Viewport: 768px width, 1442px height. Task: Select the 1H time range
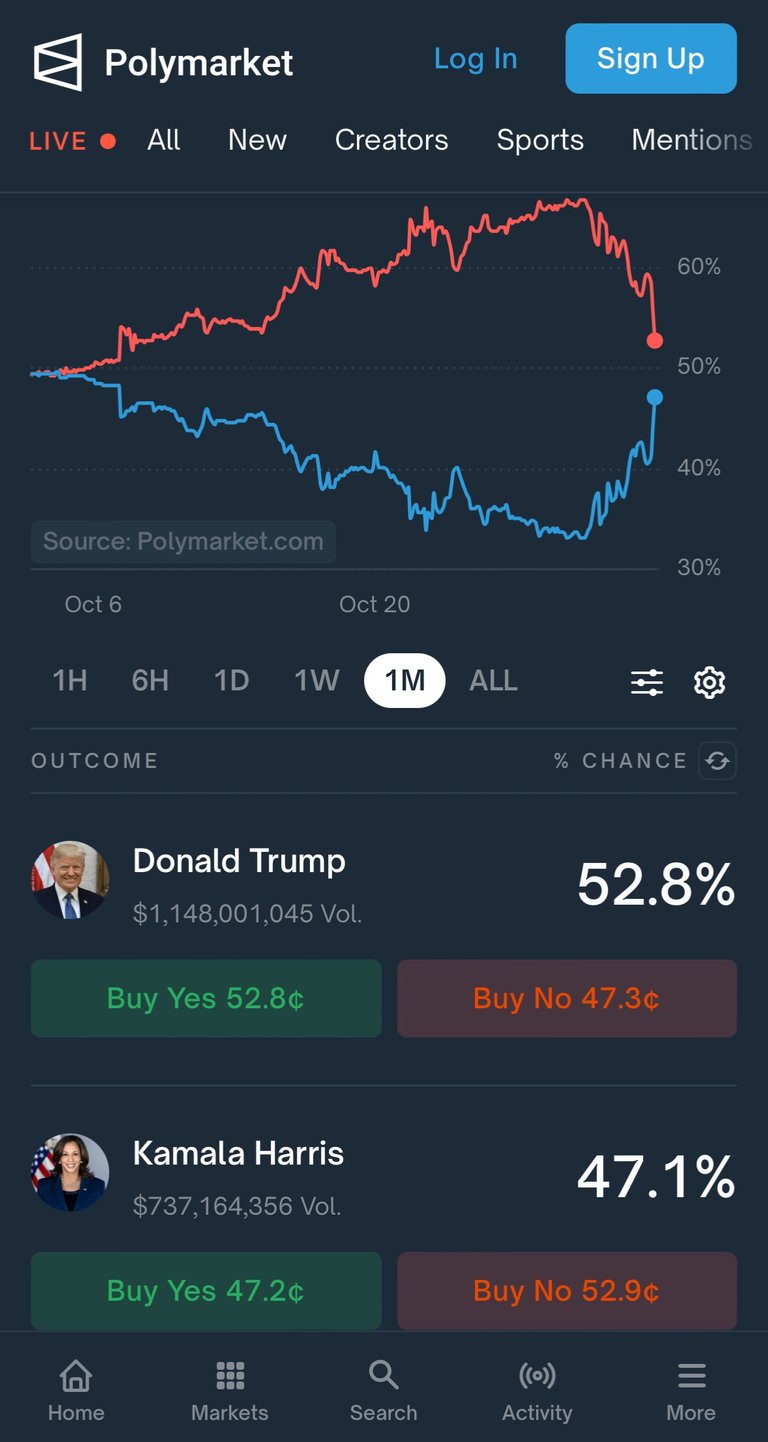point(70,681)
